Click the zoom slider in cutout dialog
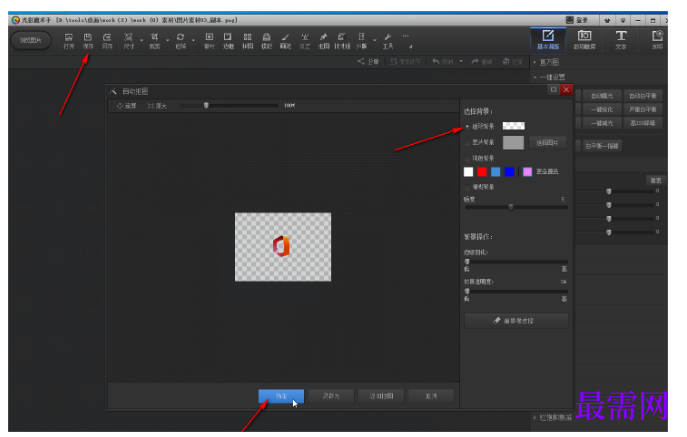The width and height of the screenshot is (687, 437). pyautogui.click(x=229, y=106)
